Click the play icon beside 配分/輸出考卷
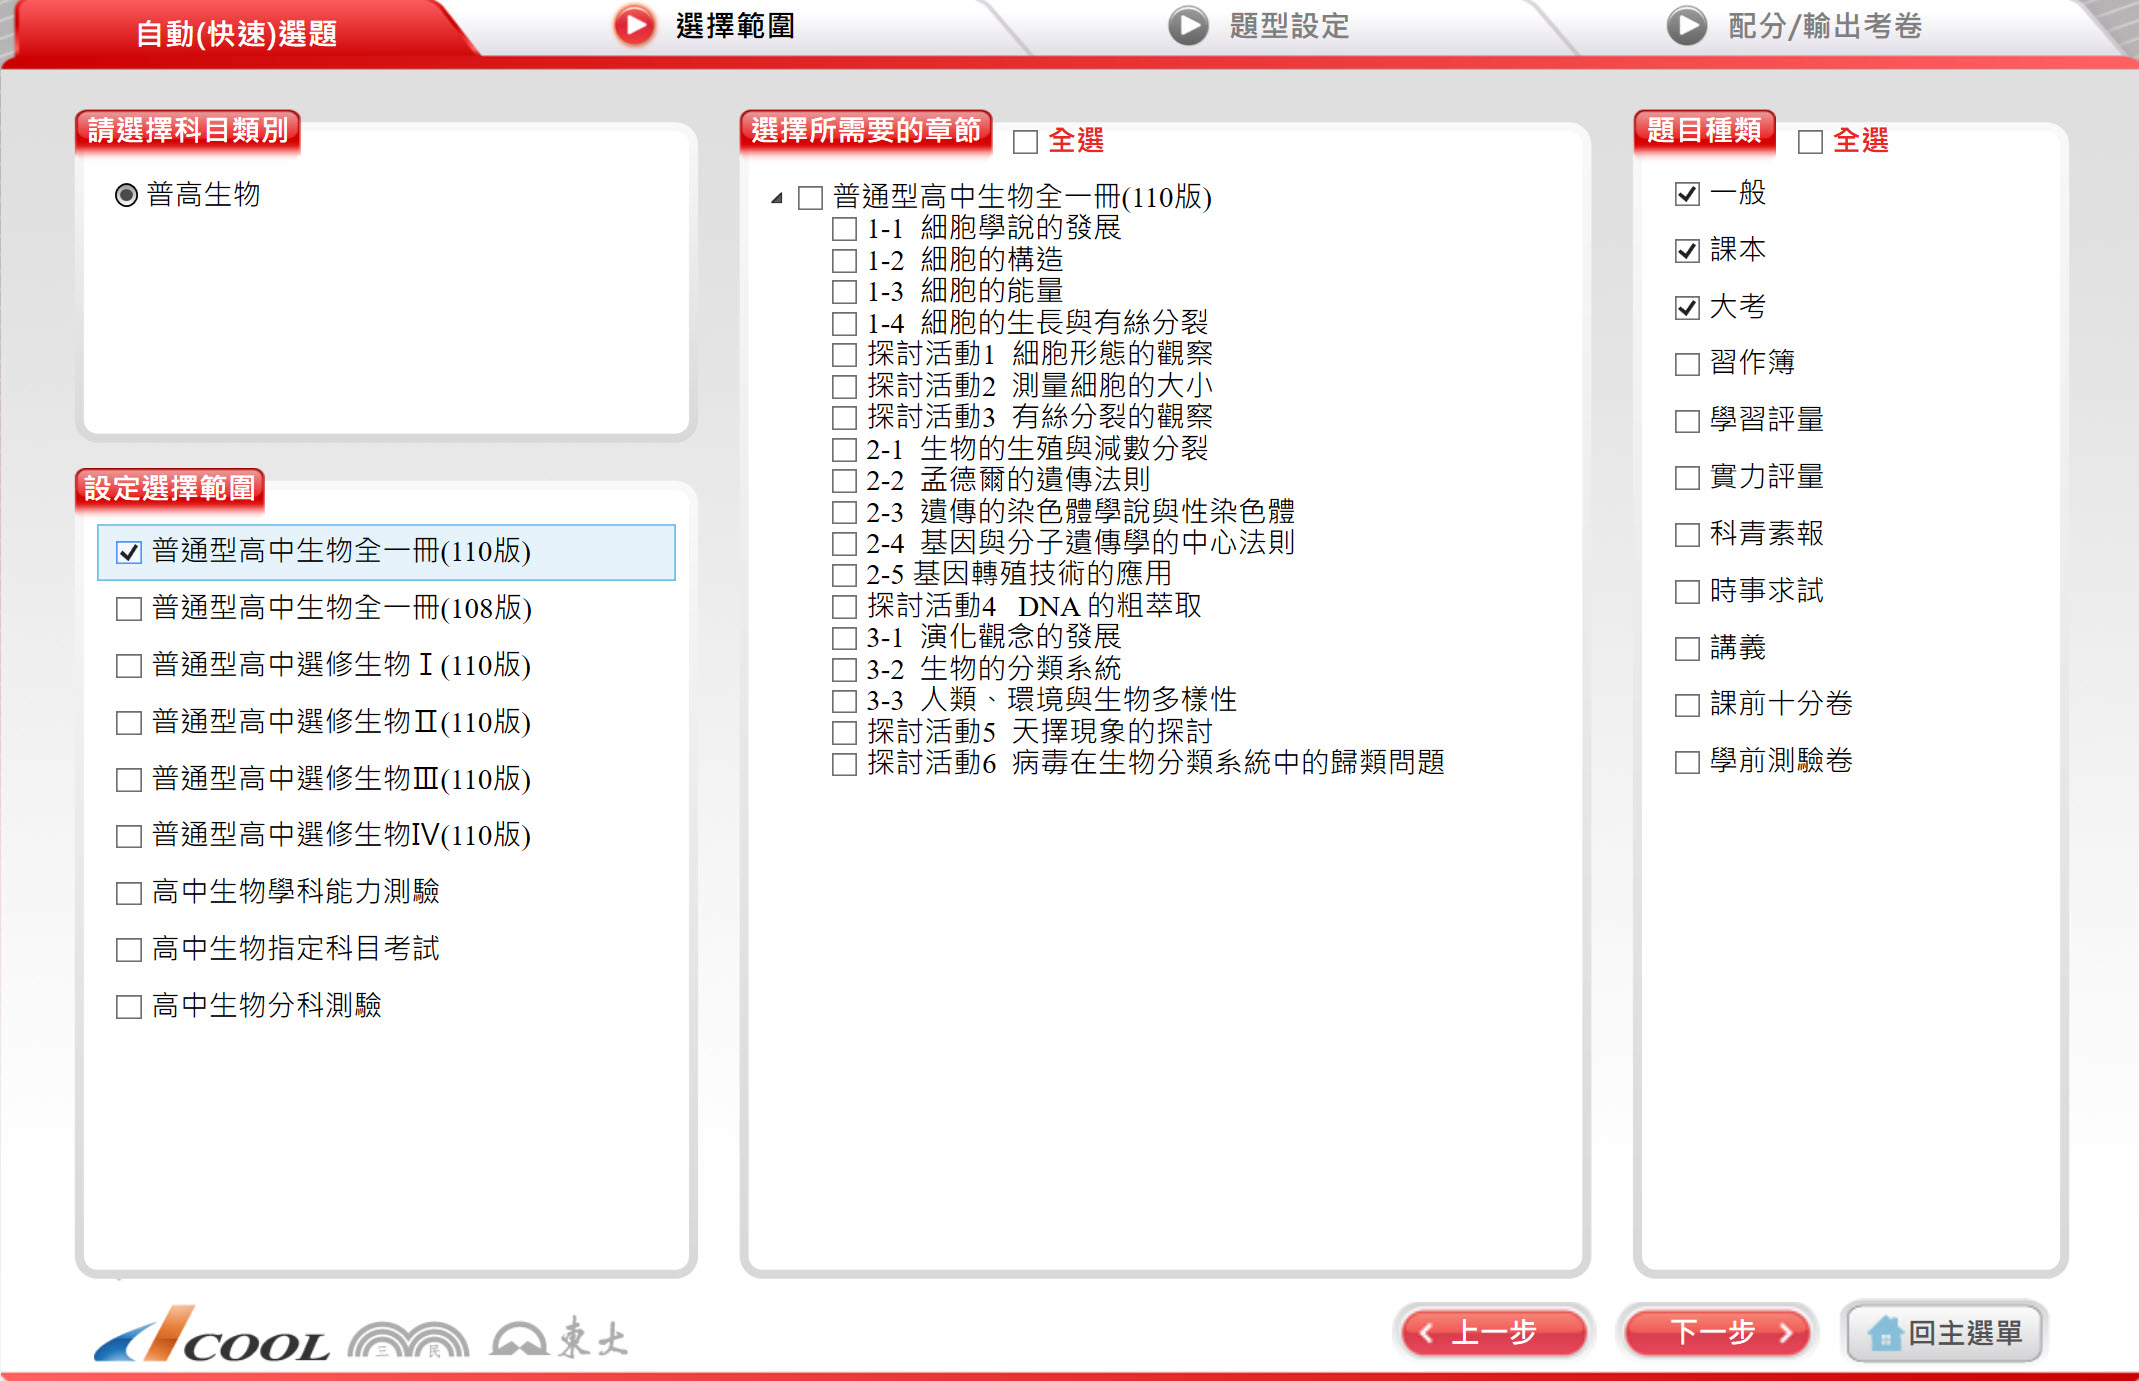 tap(1686, 25)
